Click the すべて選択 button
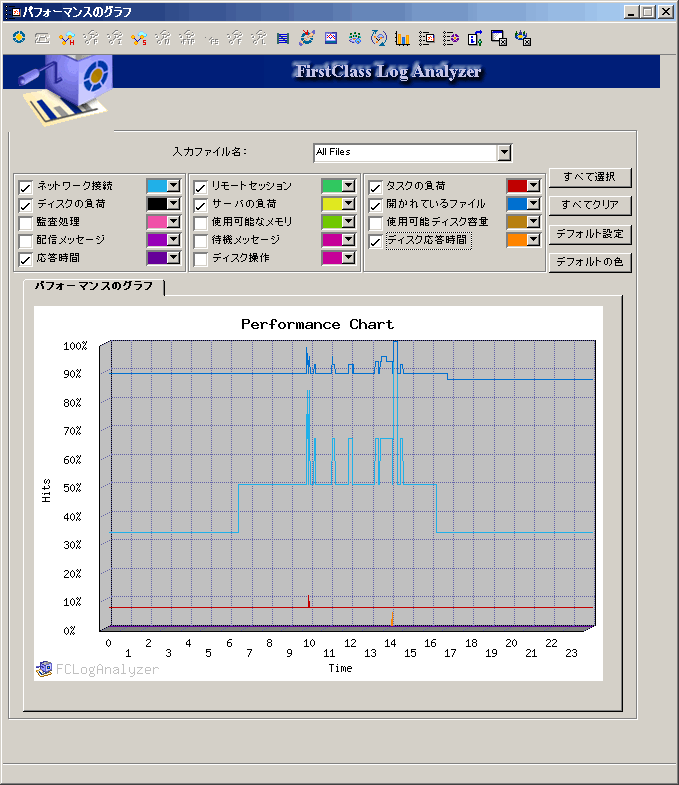 [589, 178]
